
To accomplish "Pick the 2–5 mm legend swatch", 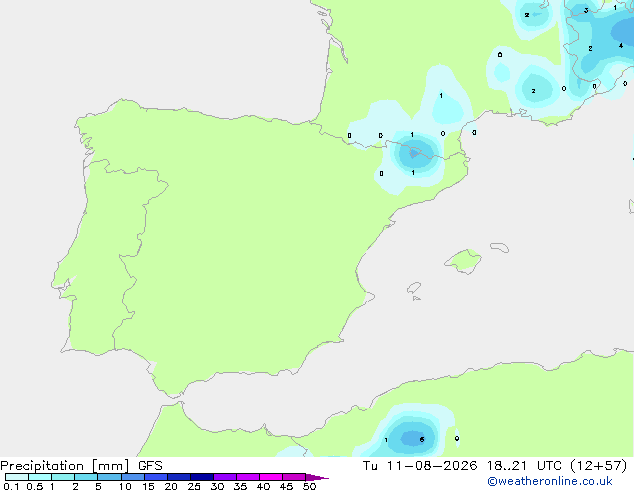I will tap(86, 477).
